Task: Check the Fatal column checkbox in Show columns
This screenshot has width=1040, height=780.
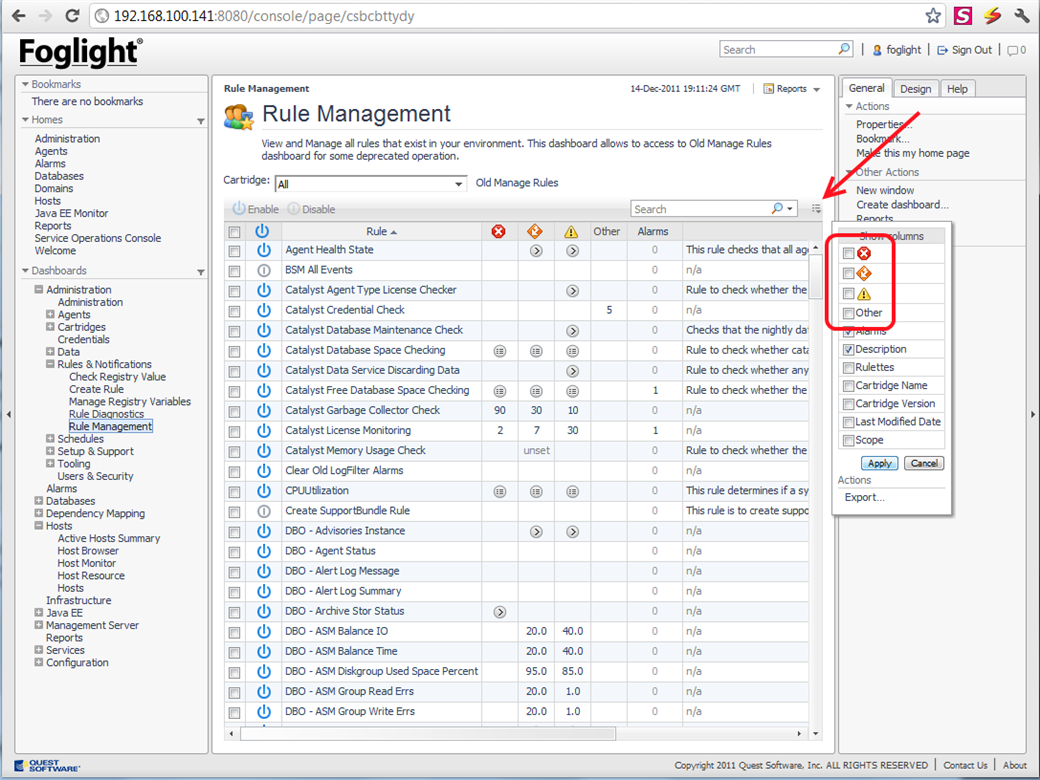Action: coord(848,253)
